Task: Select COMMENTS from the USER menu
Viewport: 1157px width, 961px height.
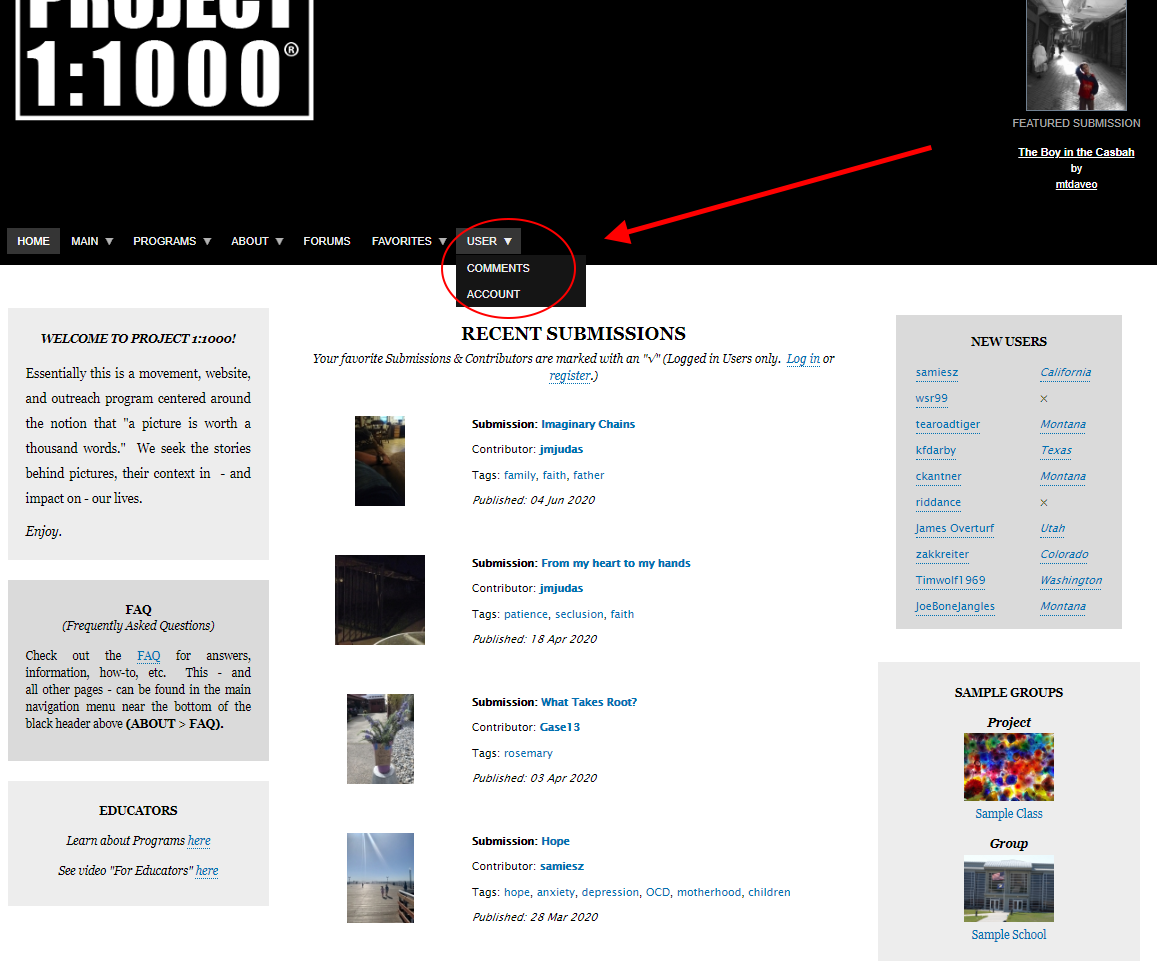Action: click(498, 268)
